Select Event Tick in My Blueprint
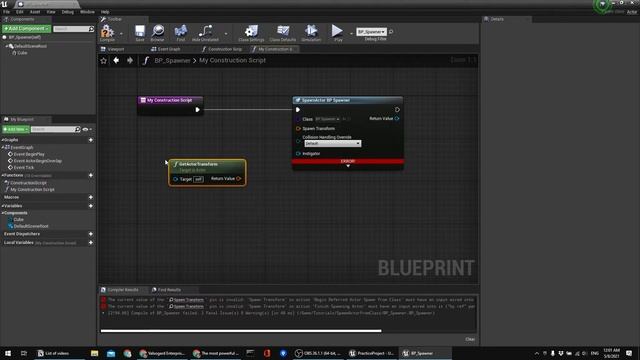640x360 pixels. click(x=24, y=167)
